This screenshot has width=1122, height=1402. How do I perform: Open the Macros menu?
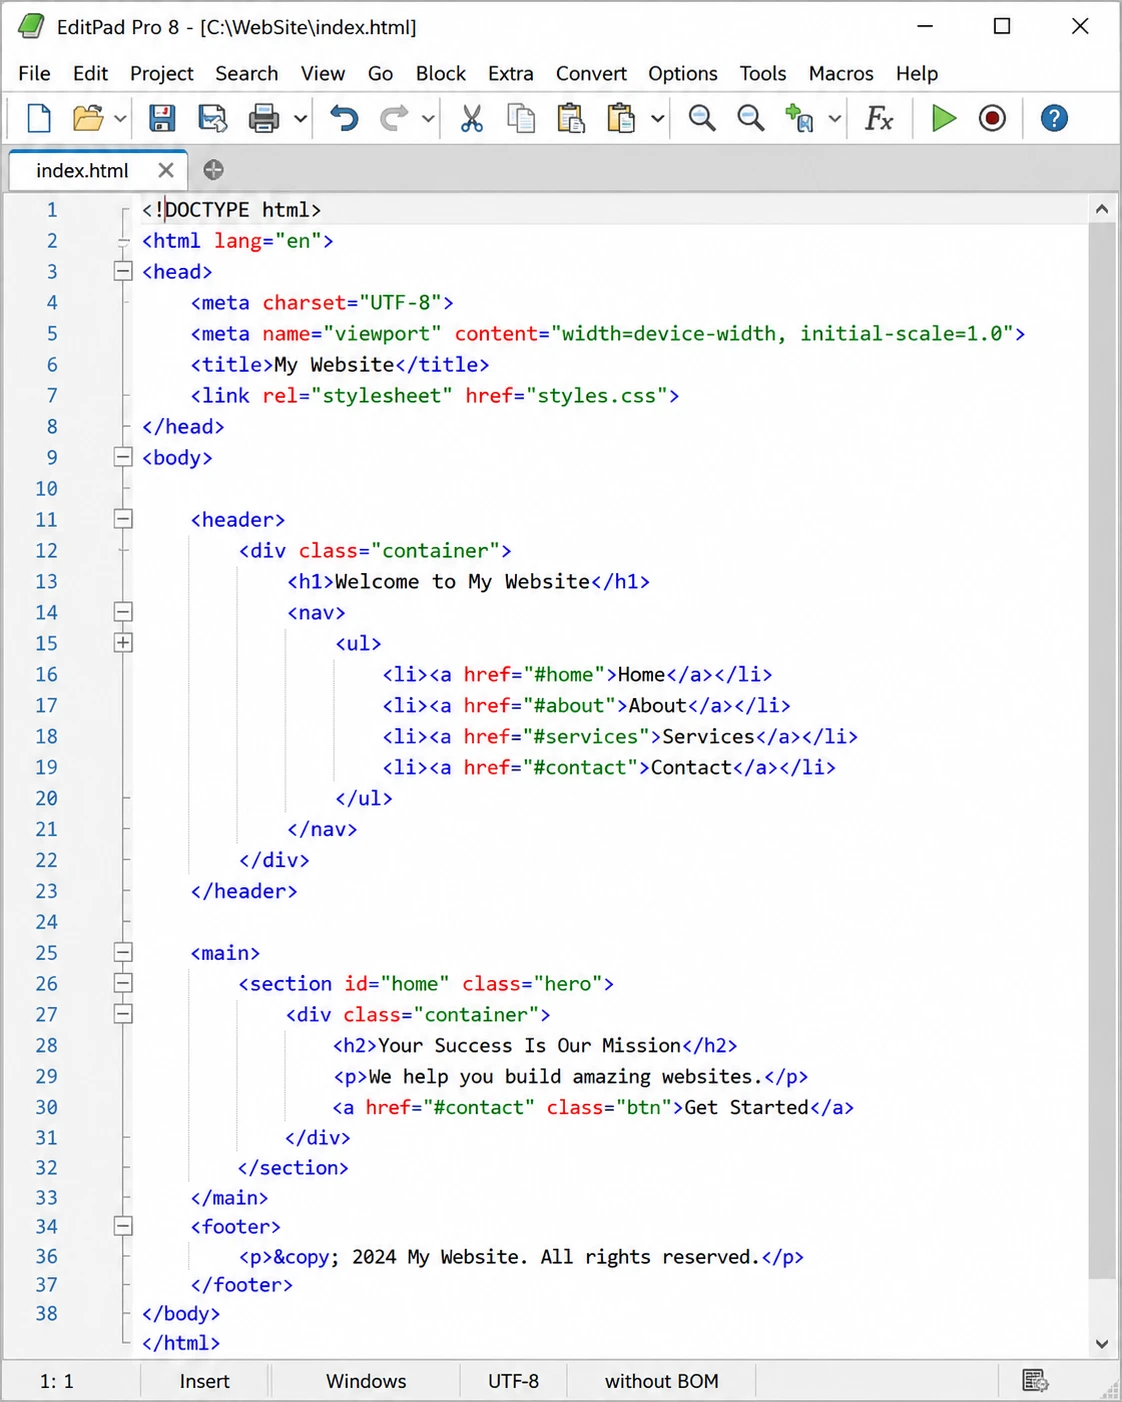[x=841, y=74]
